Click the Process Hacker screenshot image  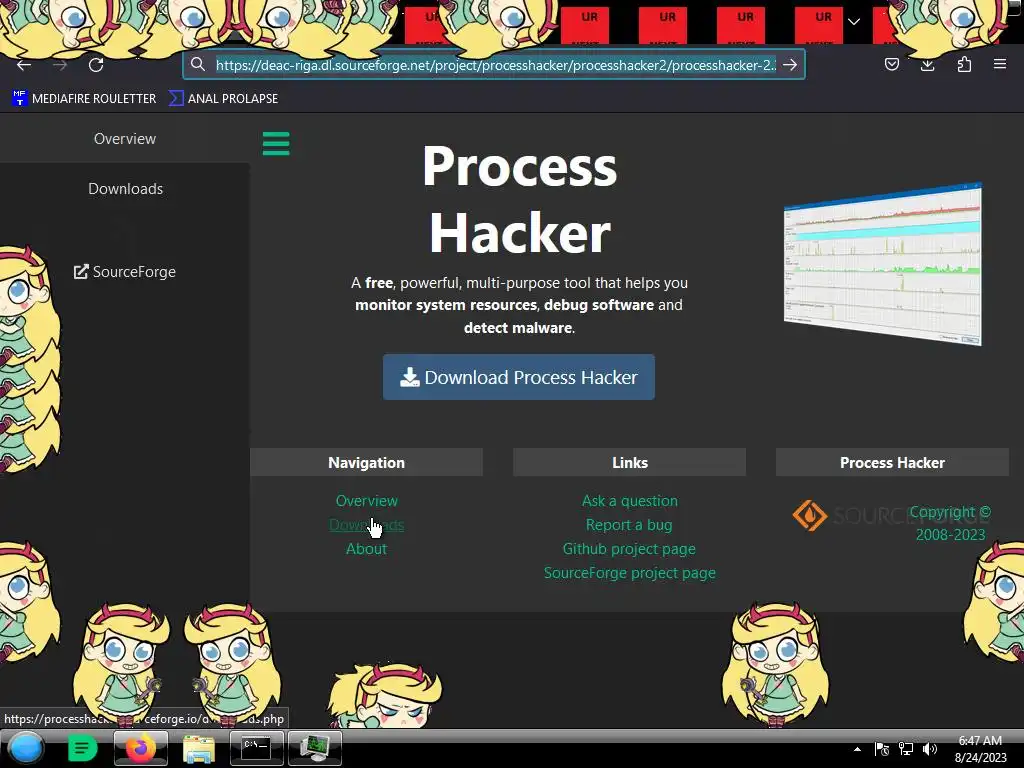coord(883,264)
